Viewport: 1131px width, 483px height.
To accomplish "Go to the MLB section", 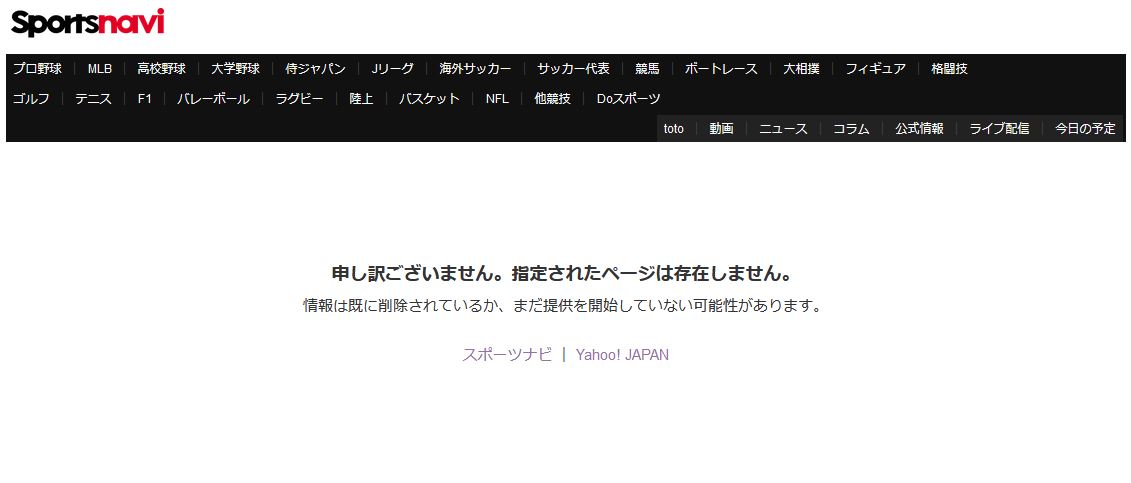I will coord(100,69).
